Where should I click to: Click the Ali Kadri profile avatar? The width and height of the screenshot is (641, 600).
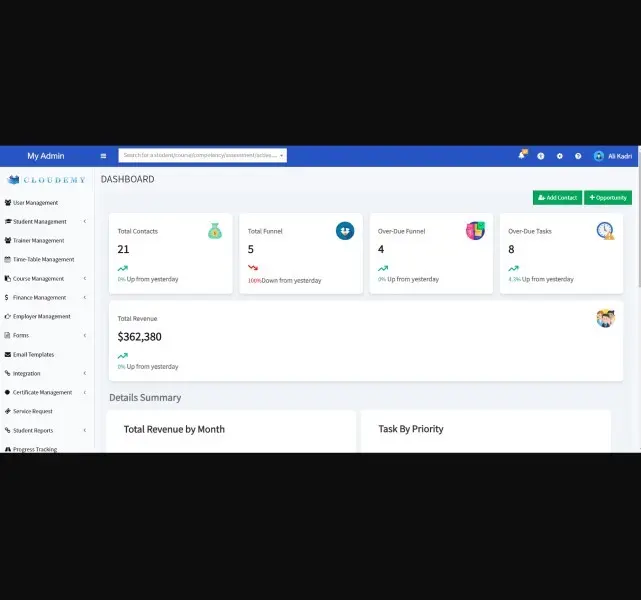(x=598, y=156)
